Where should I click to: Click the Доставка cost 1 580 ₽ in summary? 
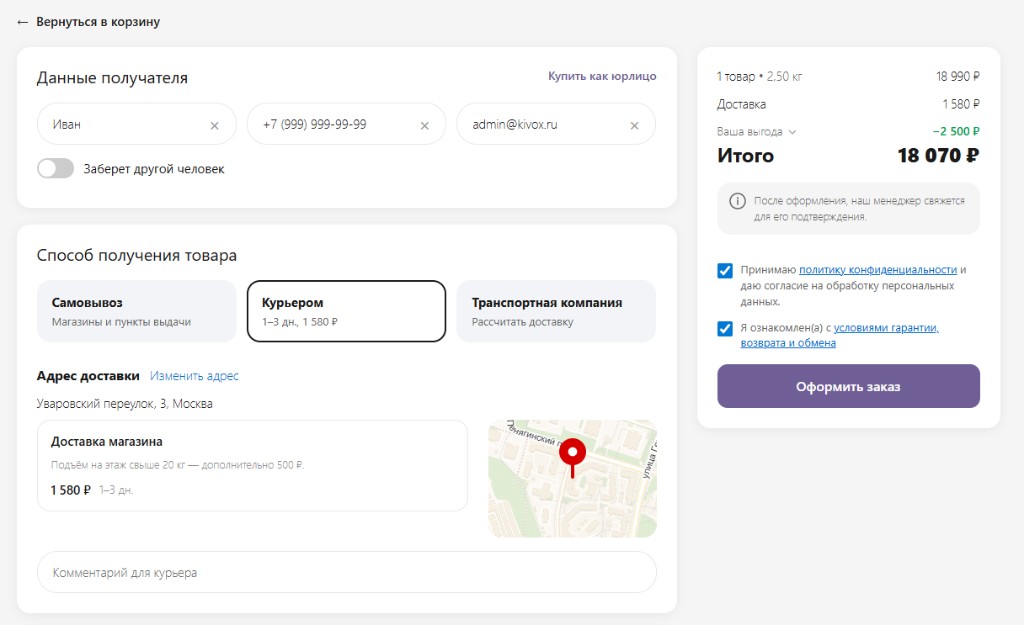tap(961, 104)
